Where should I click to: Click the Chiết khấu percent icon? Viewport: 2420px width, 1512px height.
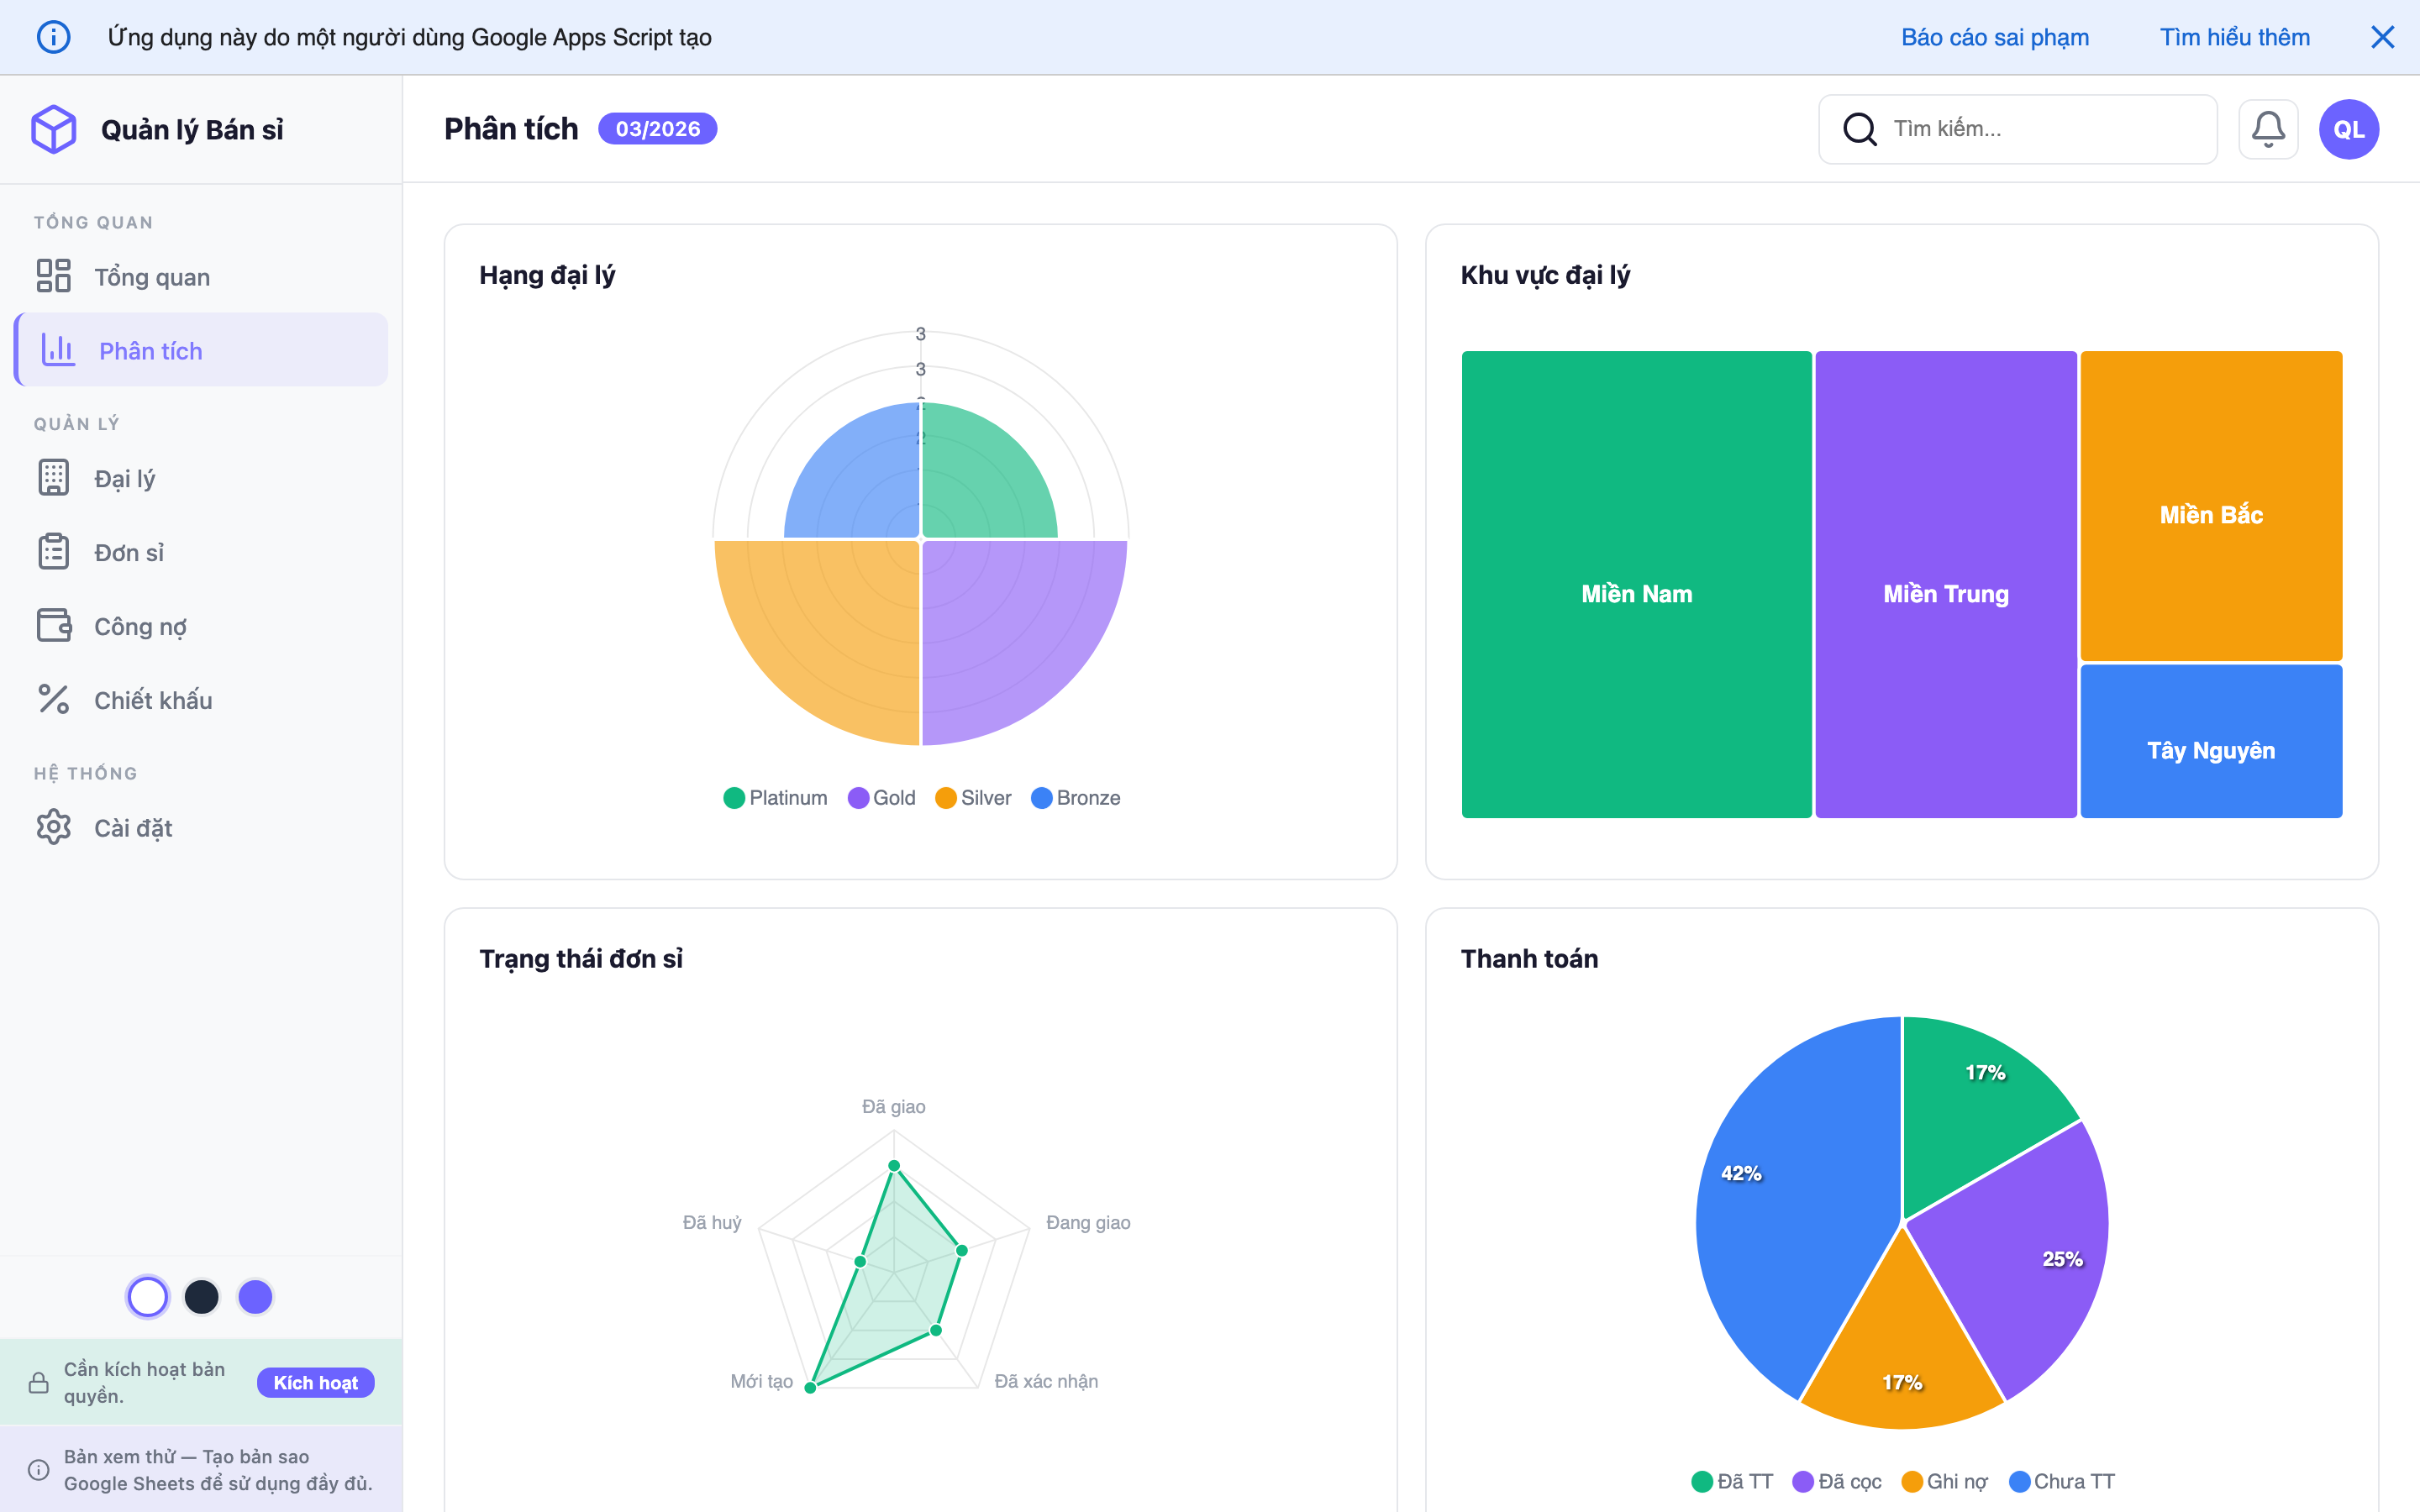(54, 700)
